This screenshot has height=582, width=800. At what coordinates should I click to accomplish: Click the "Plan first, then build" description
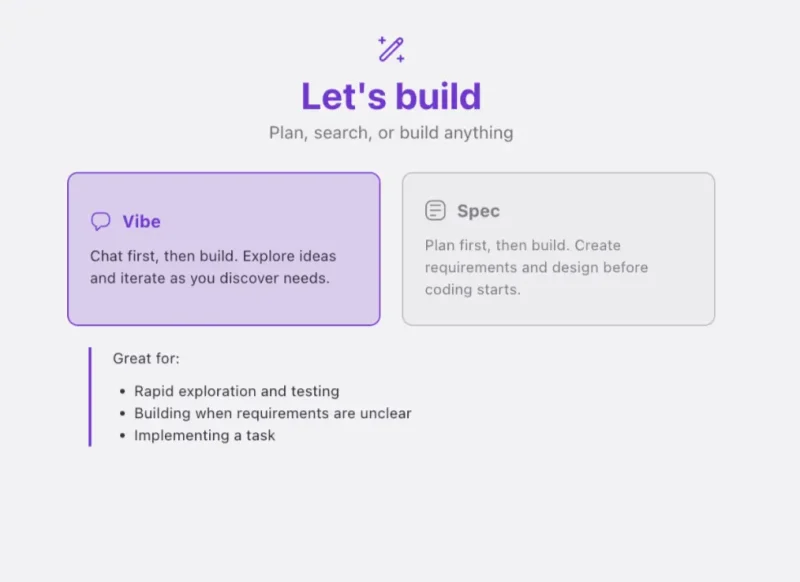click(x=522, y=245)
